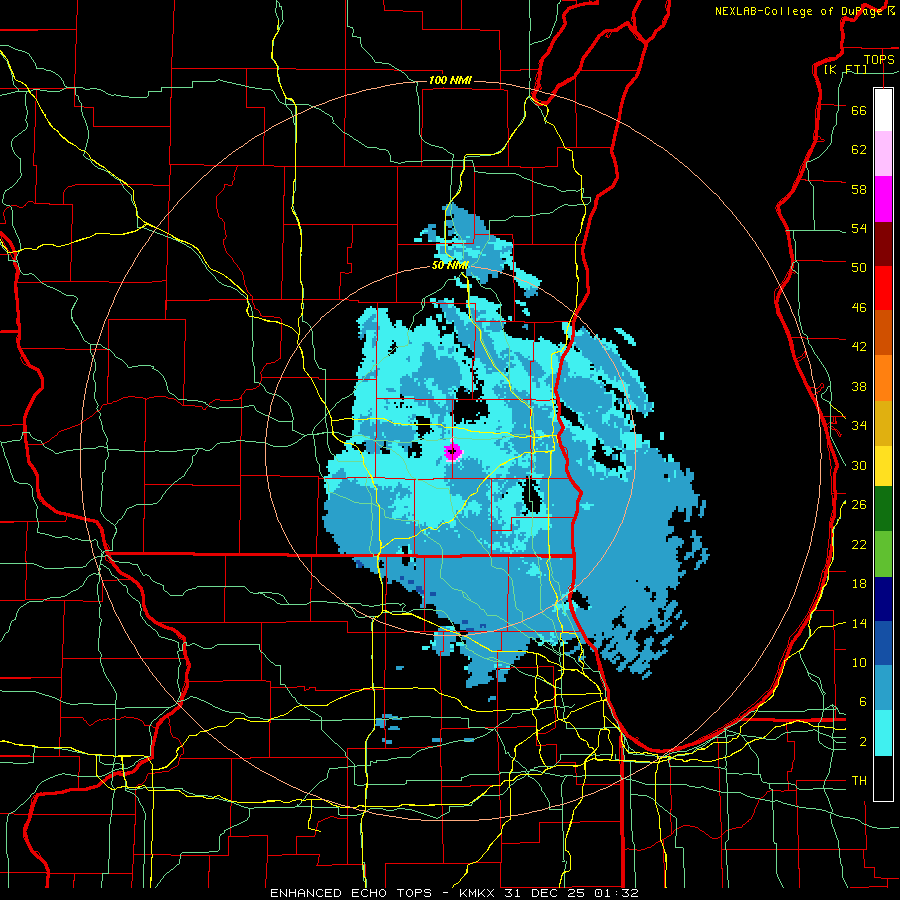This screenshot has height=900, width=900.
Task: Click the bright red legend swatch
Action: pos(883,288)
